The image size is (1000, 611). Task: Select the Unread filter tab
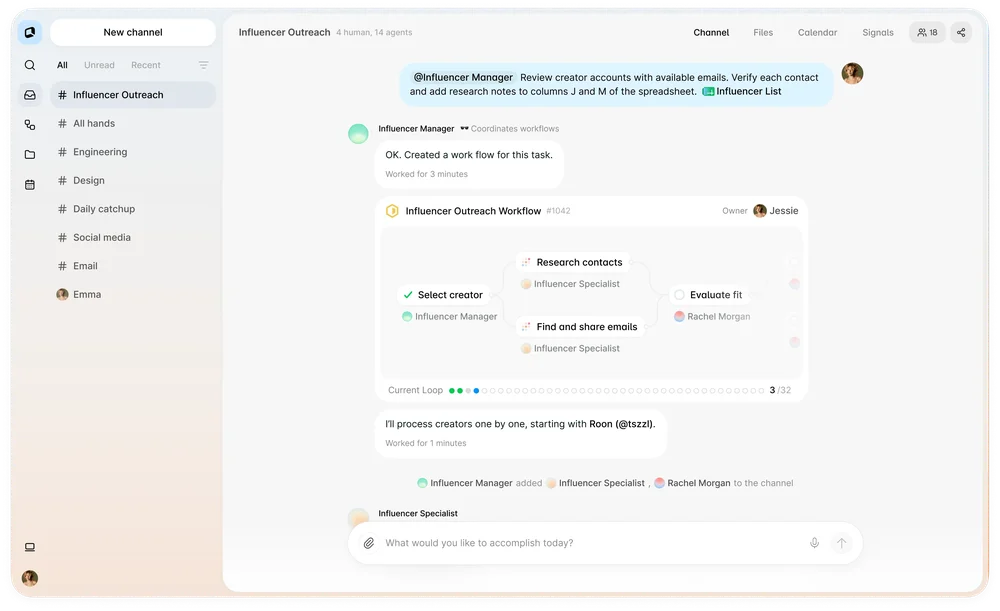coord(99,65)
